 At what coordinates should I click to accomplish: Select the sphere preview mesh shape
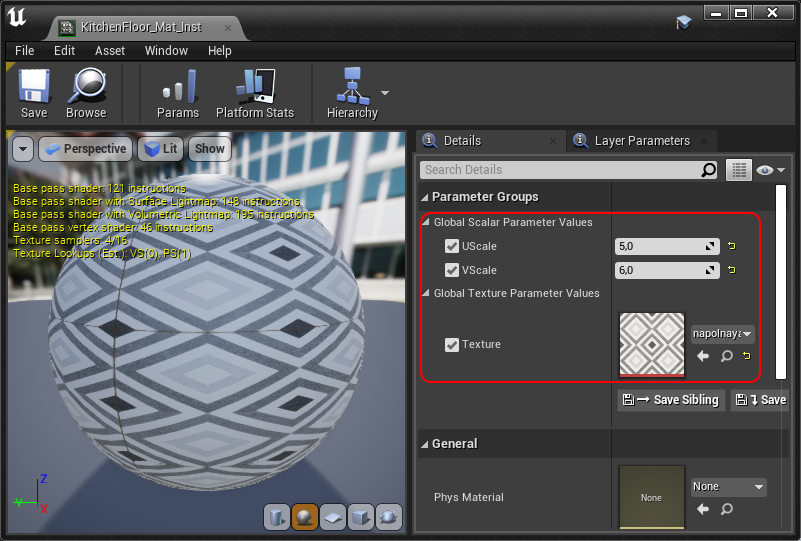click(305, 516)
